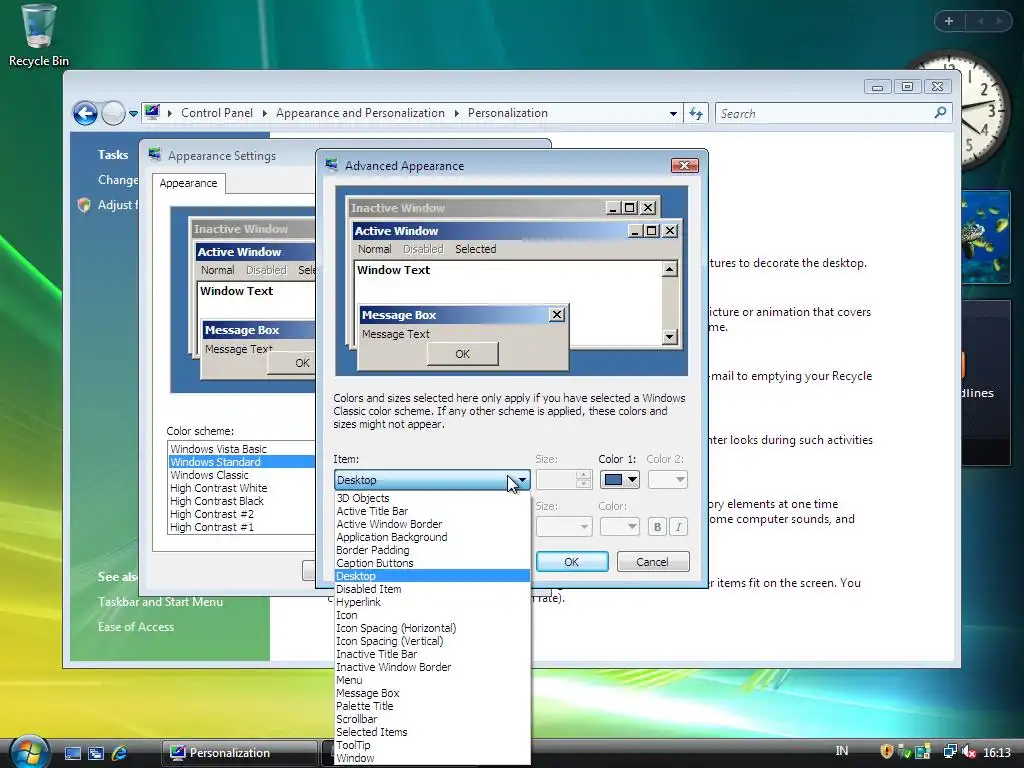Click the Bold font style button
This screenshot has height=768, width=1024.
[658, 526]
